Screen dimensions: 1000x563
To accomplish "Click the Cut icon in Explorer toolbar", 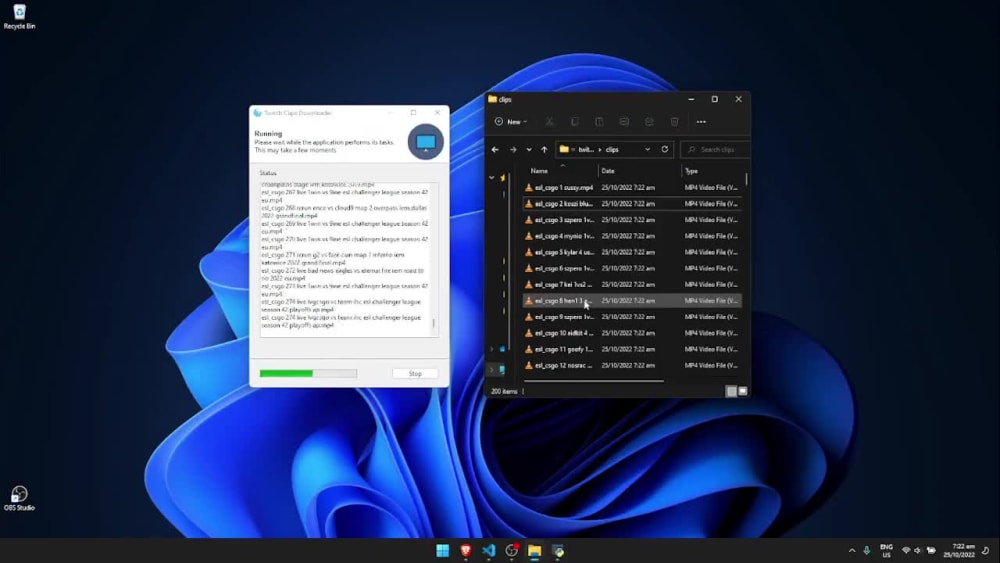I will [x=549, y=122].
